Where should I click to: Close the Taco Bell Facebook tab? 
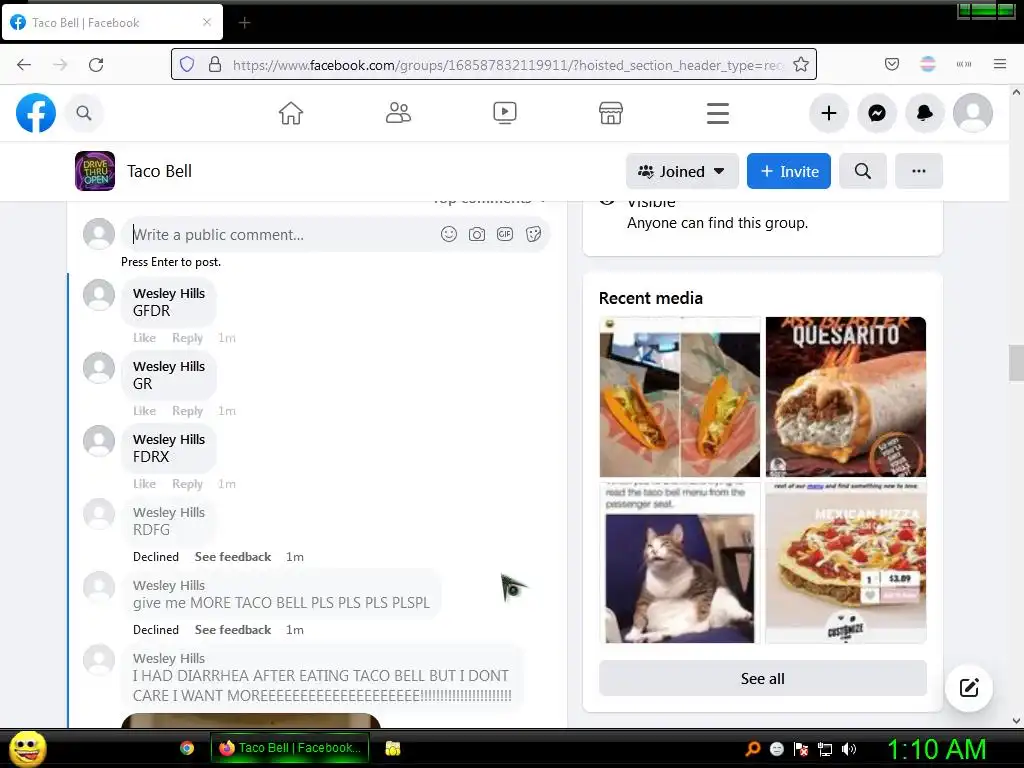click(x=206, y=23)
